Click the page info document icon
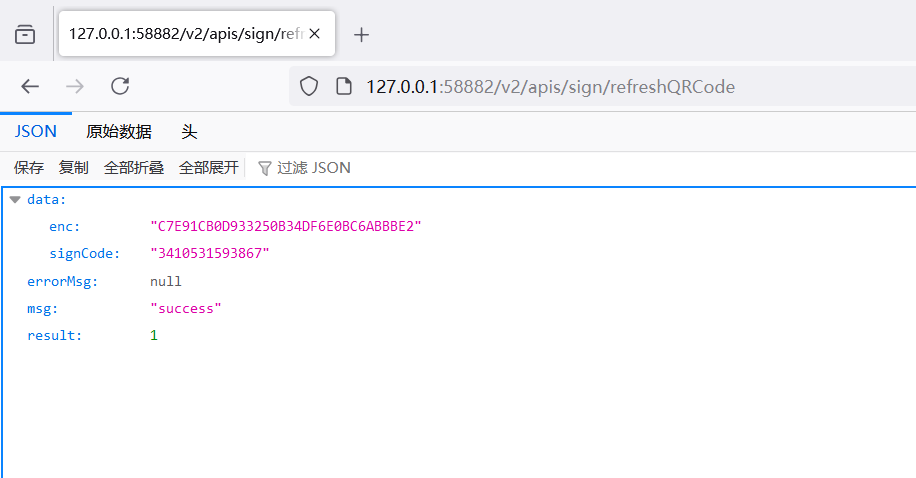 pos(343,87)
